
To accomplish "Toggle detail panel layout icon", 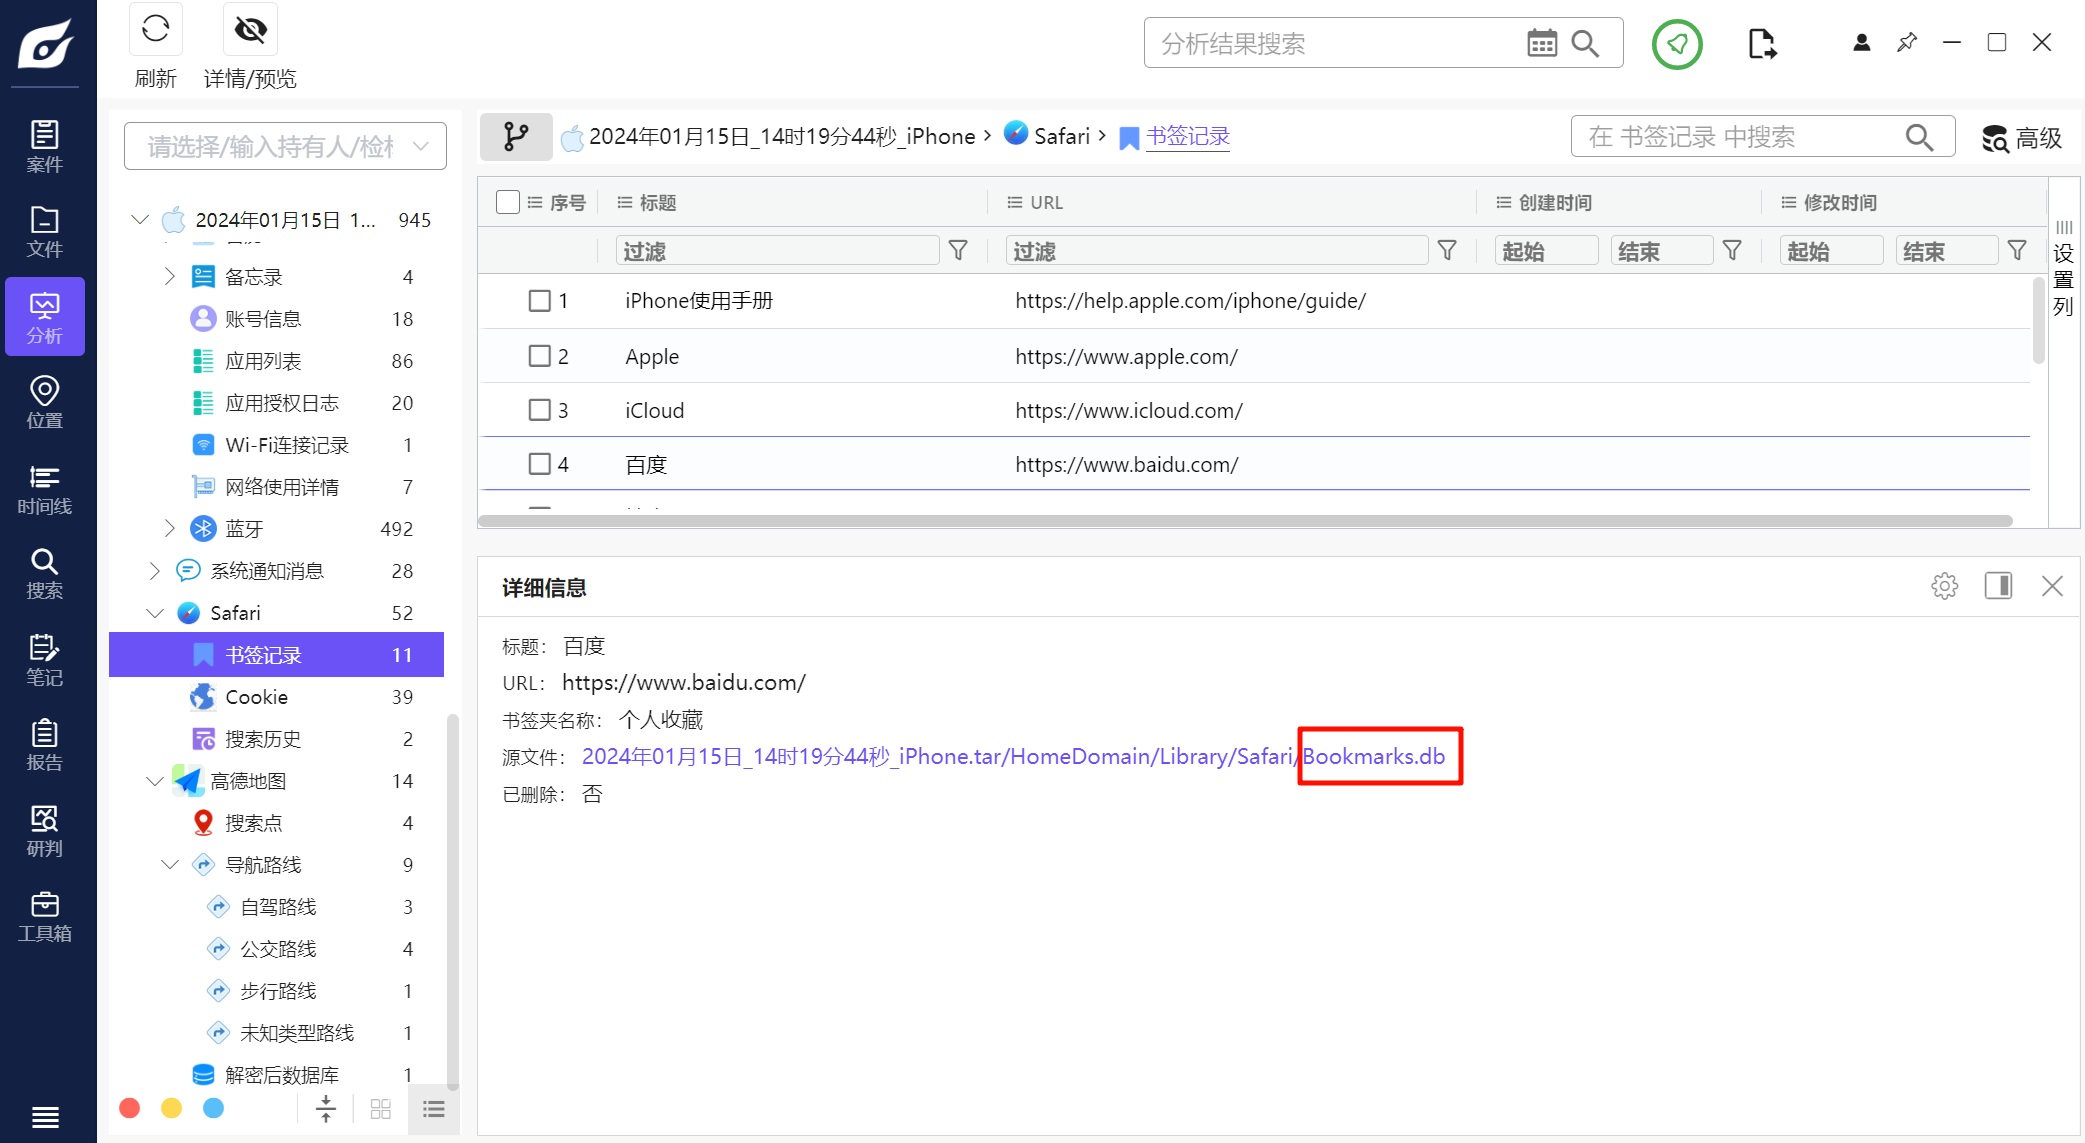I will click(1998, 586).
